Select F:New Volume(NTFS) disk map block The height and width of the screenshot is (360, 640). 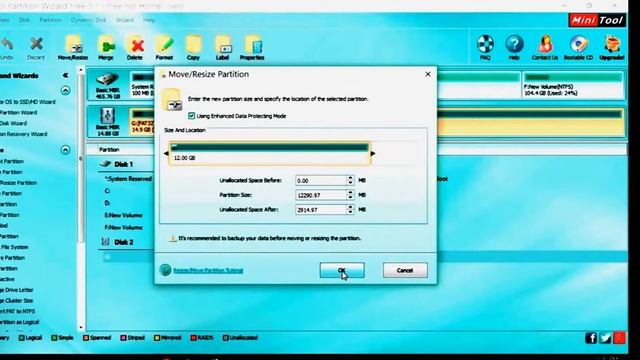click(x=573, y=84)
